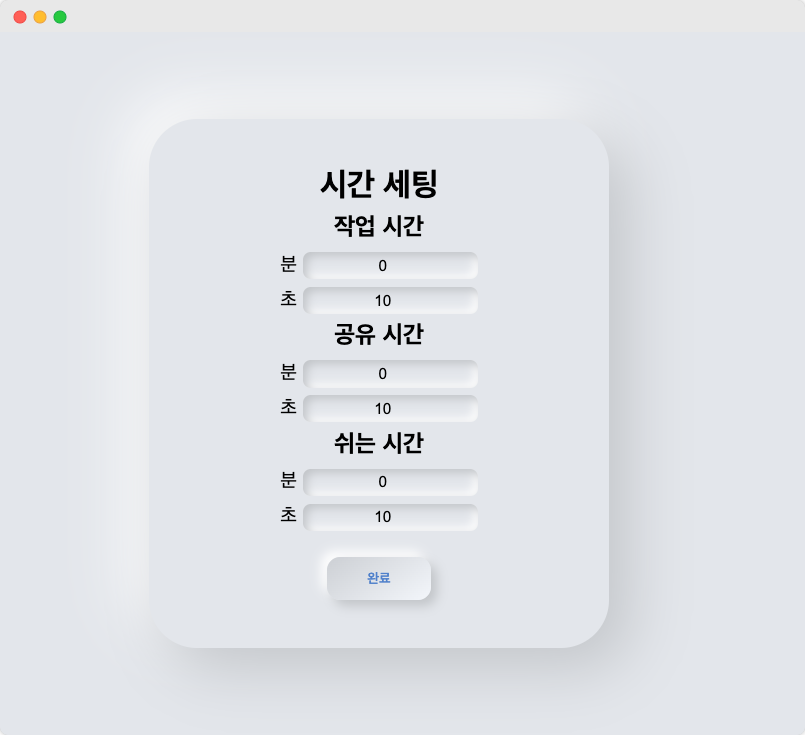Click the 쉬는 시간 section heading

379,442
